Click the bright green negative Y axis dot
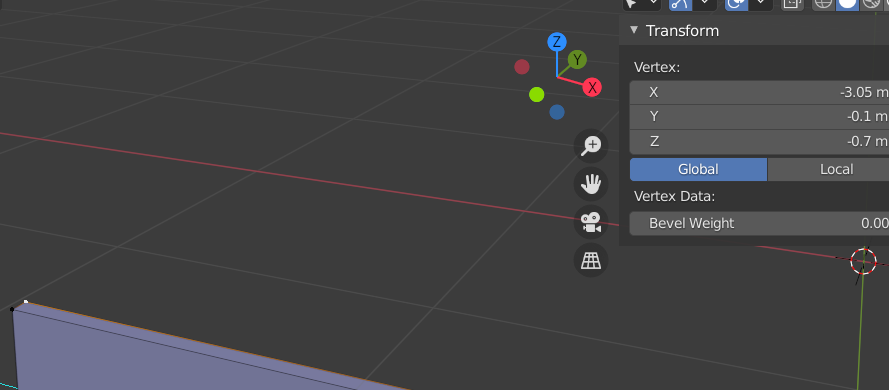Viewport: 889px width, 390px height. [x=536, y=95]
